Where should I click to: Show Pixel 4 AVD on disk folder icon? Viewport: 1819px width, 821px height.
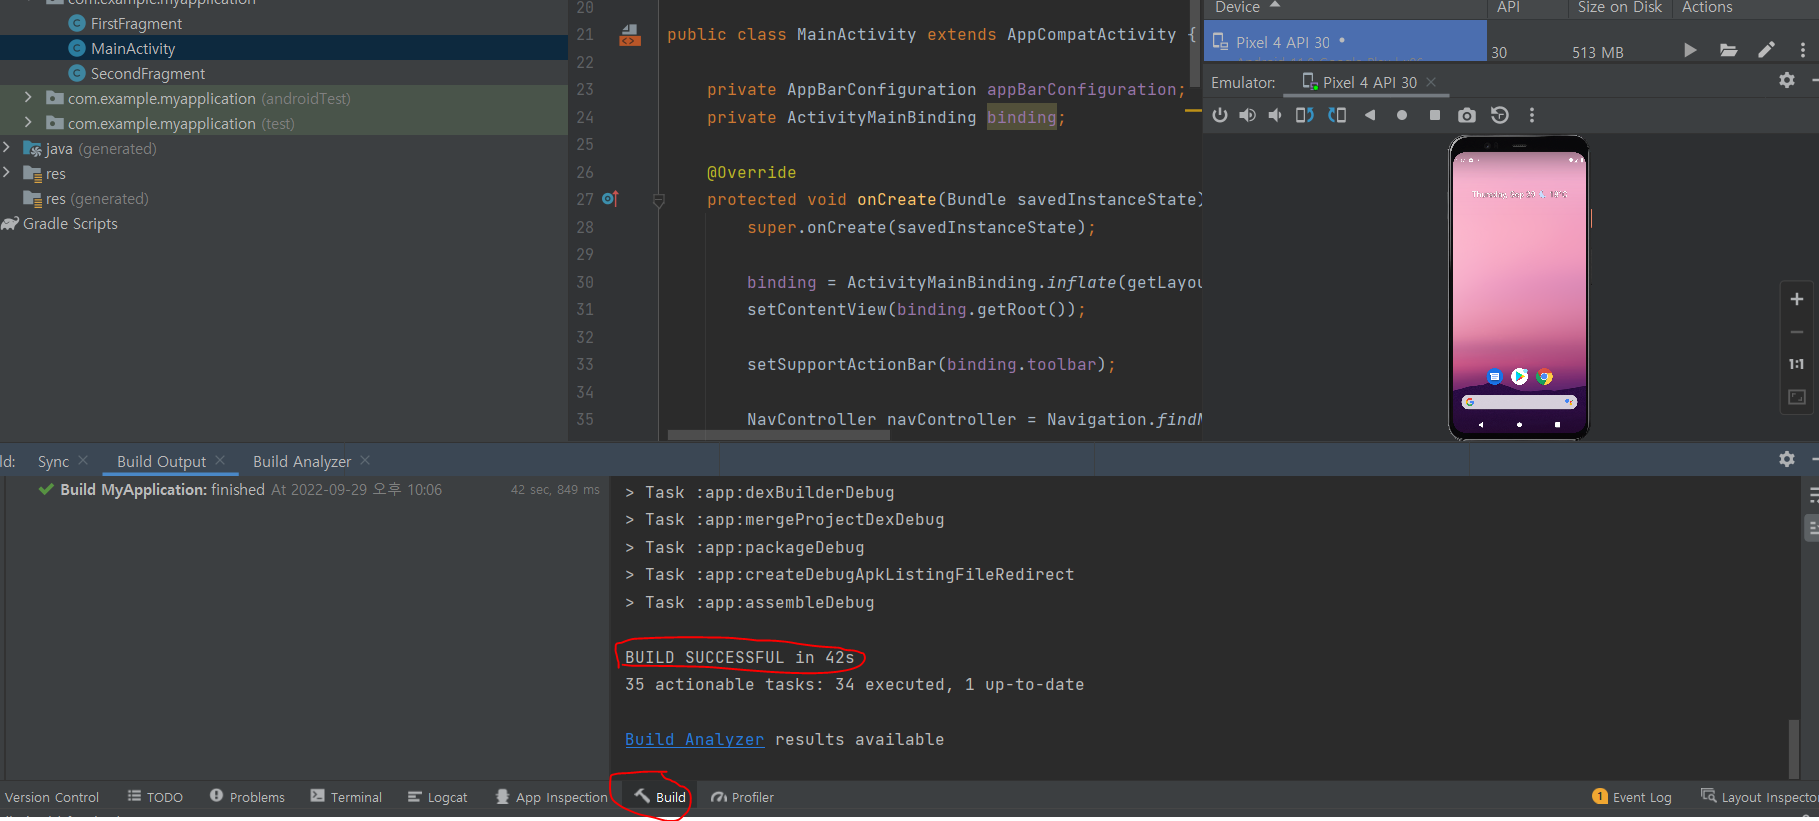tap(1728, 50)
